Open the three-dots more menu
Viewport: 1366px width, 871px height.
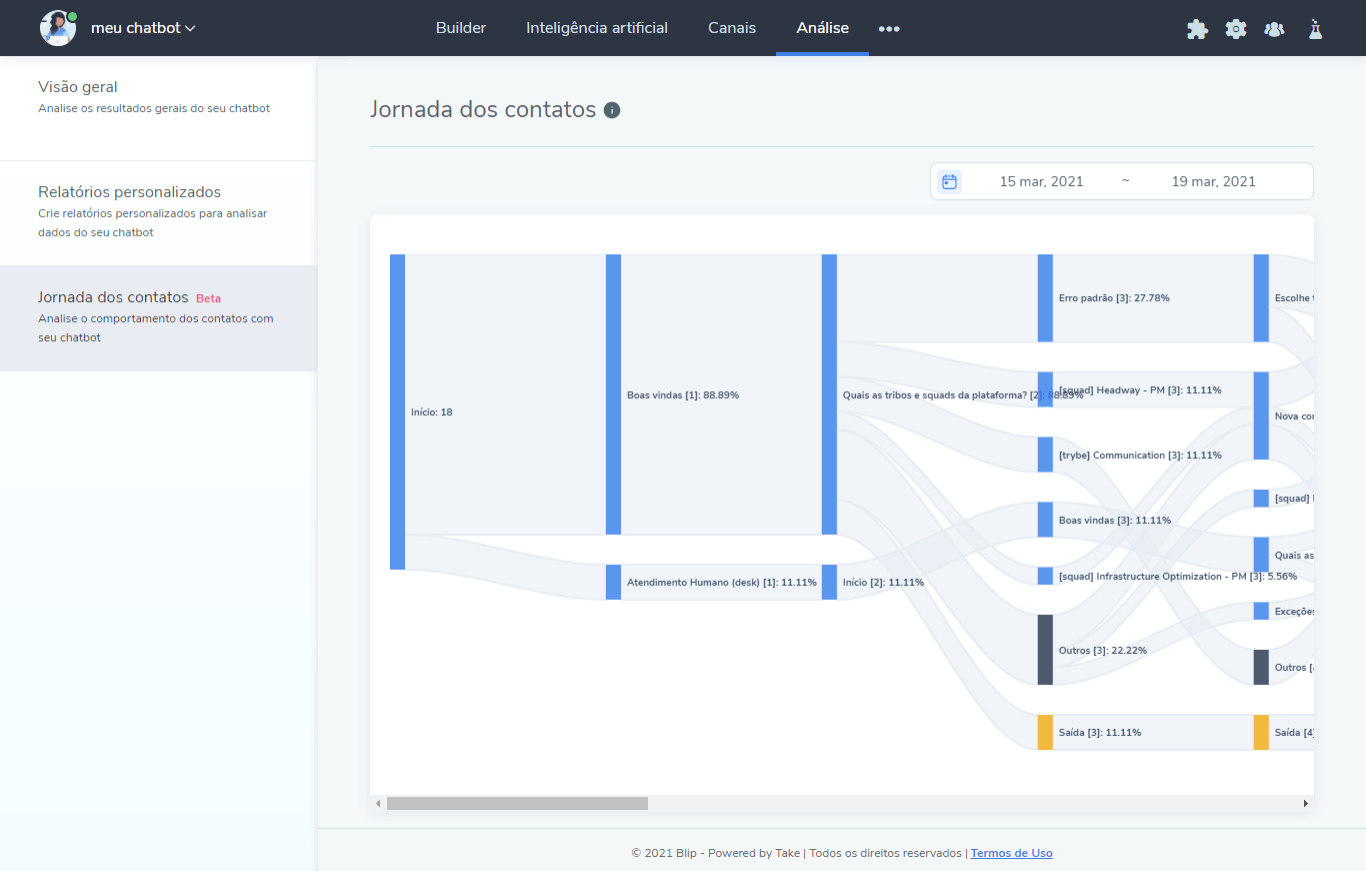[x=889, y=29]
